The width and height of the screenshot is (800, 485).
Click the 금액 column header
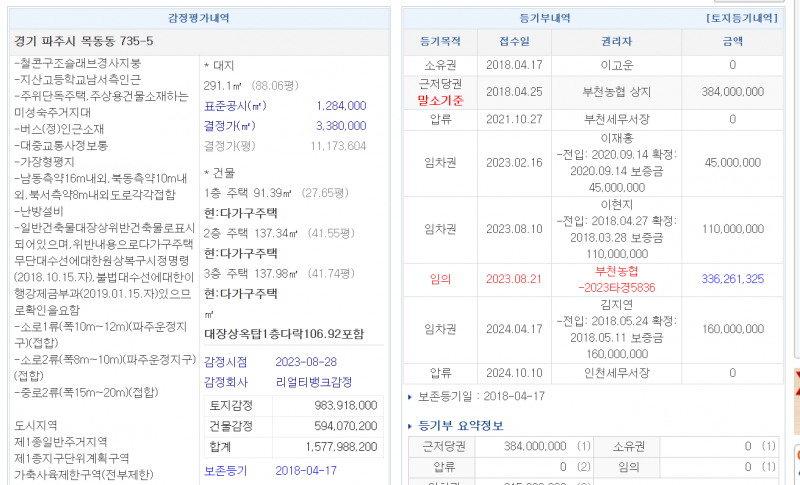tap(733, 42)
